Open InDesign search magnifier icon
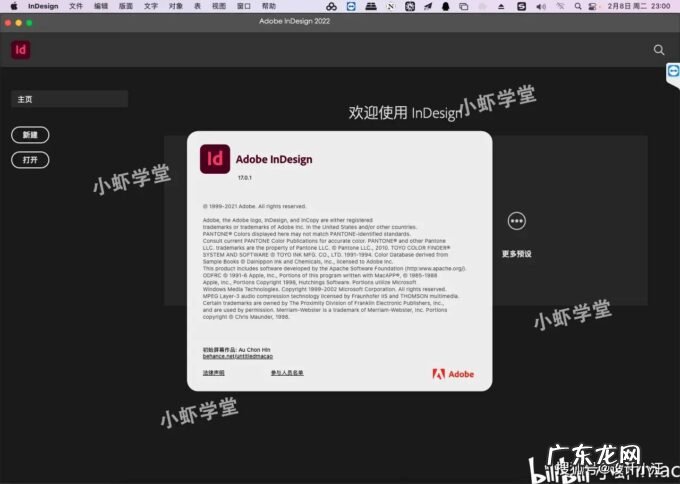The width and height of the screenshot is (680, 484). 659,50
